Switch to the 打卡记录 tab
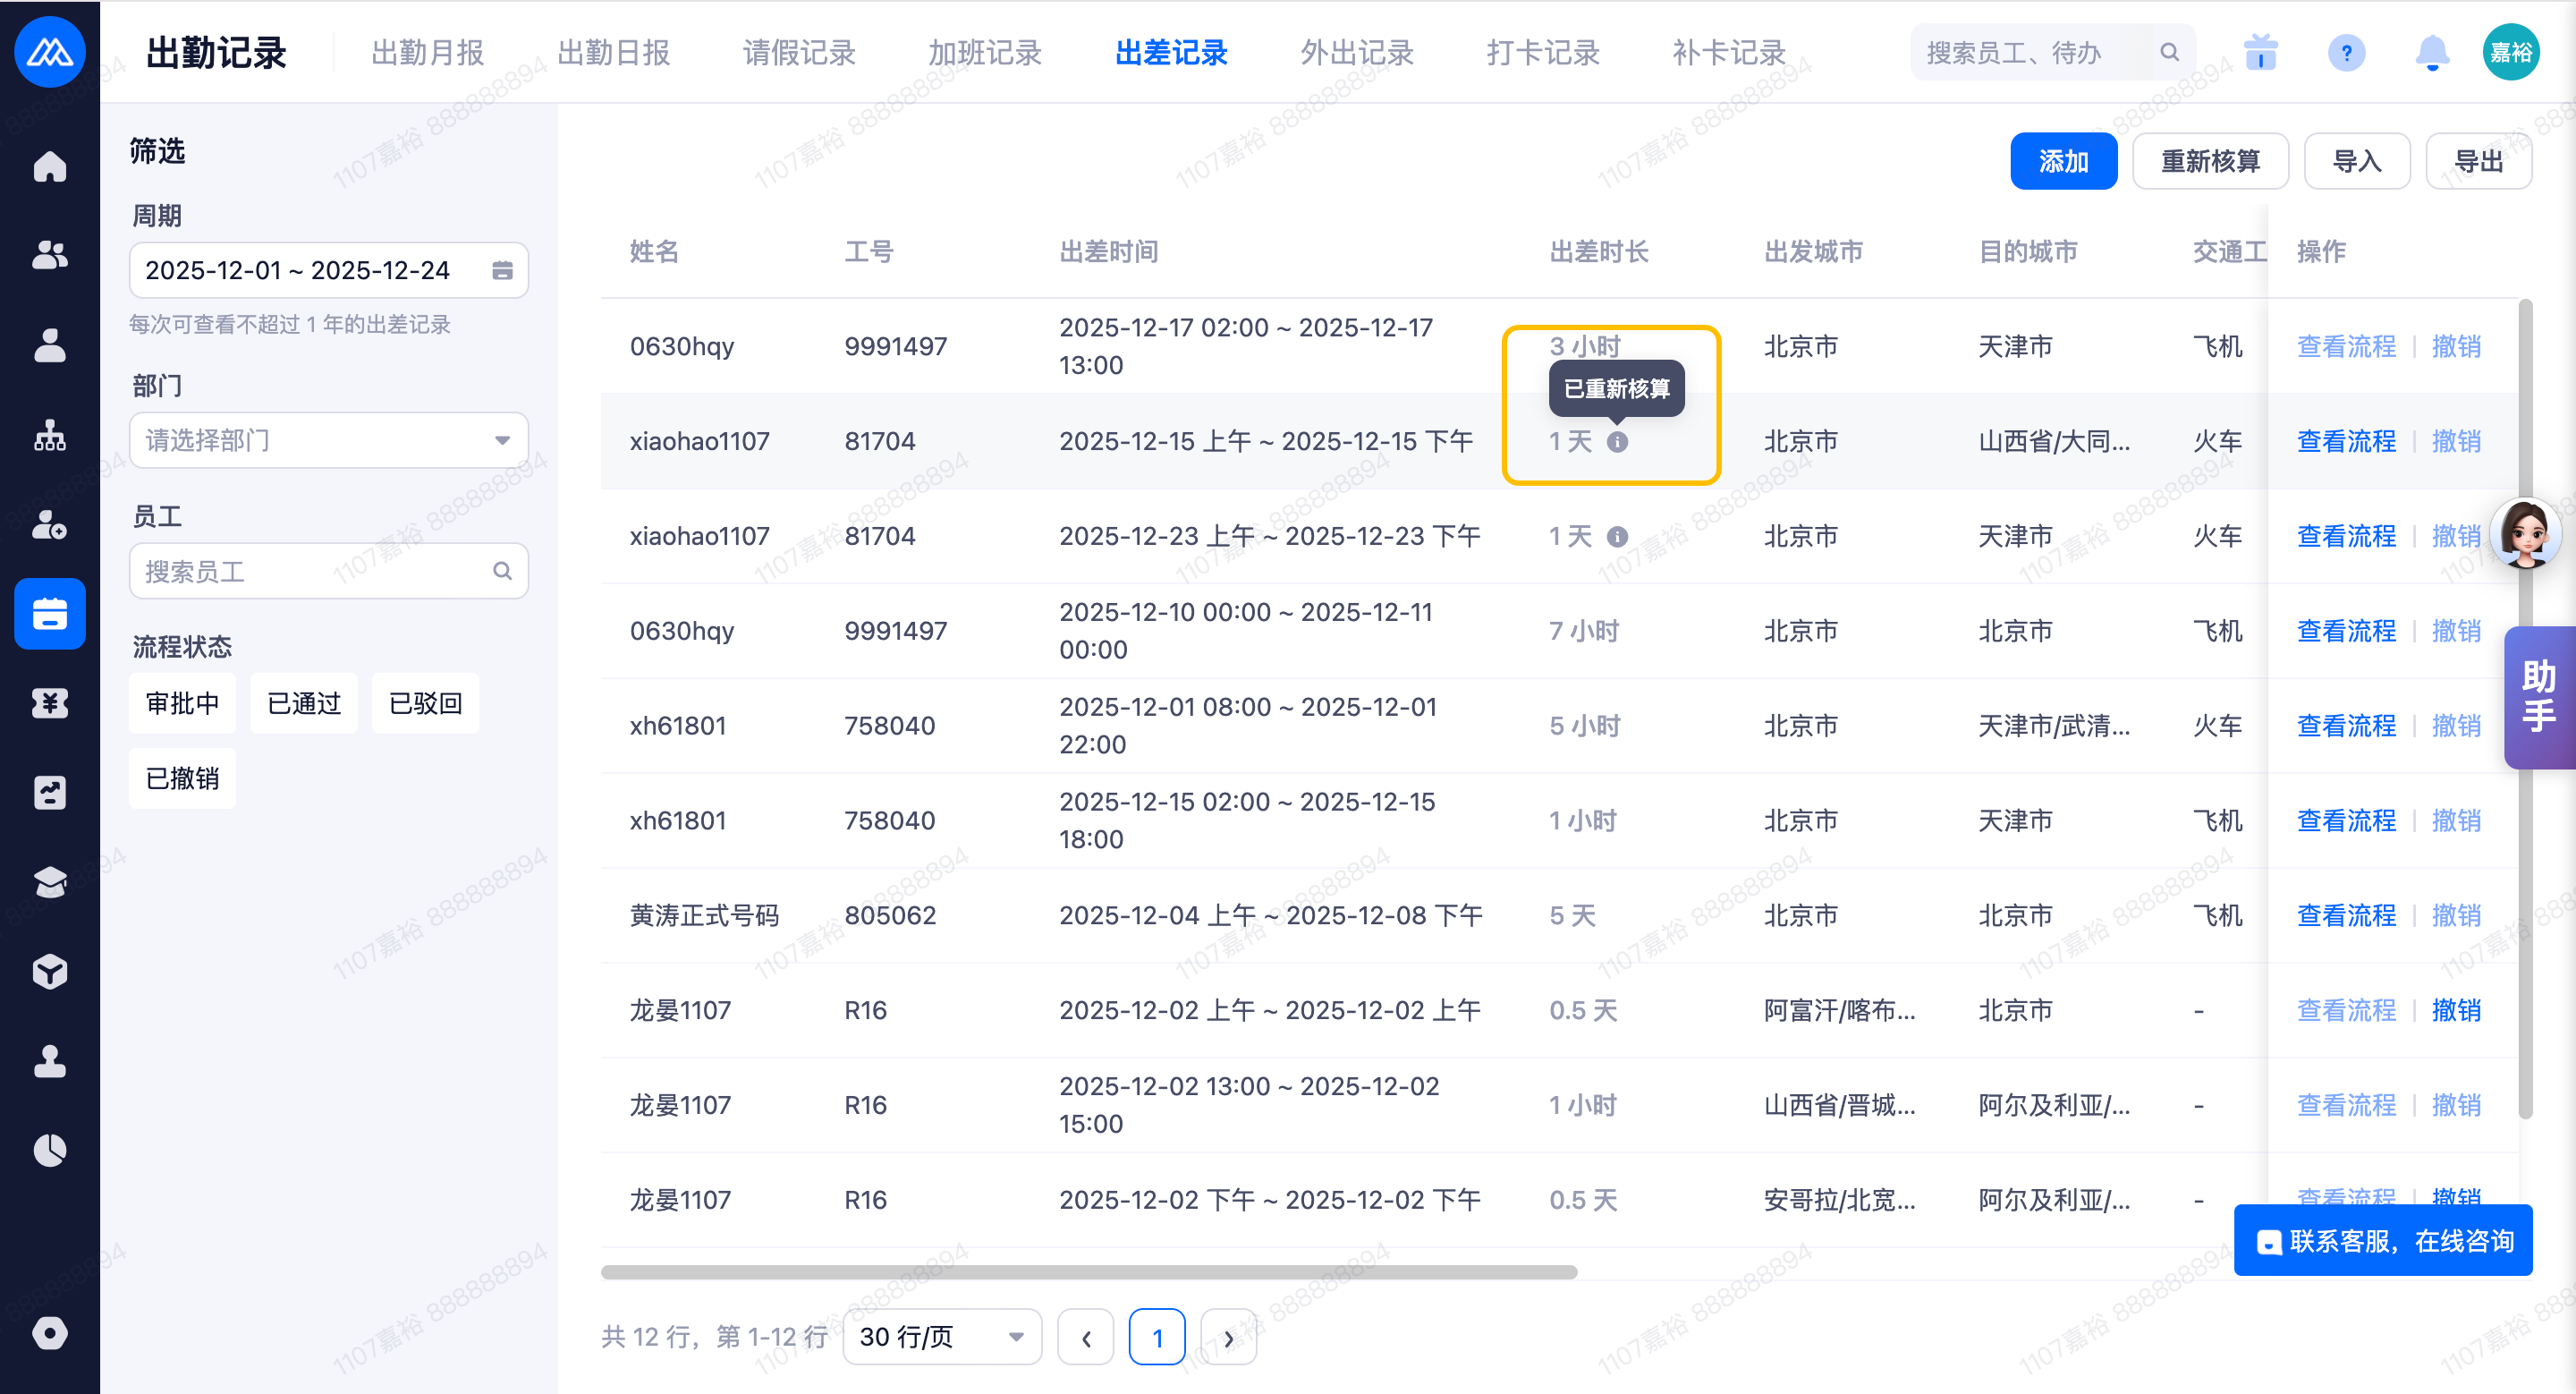 1542,52
